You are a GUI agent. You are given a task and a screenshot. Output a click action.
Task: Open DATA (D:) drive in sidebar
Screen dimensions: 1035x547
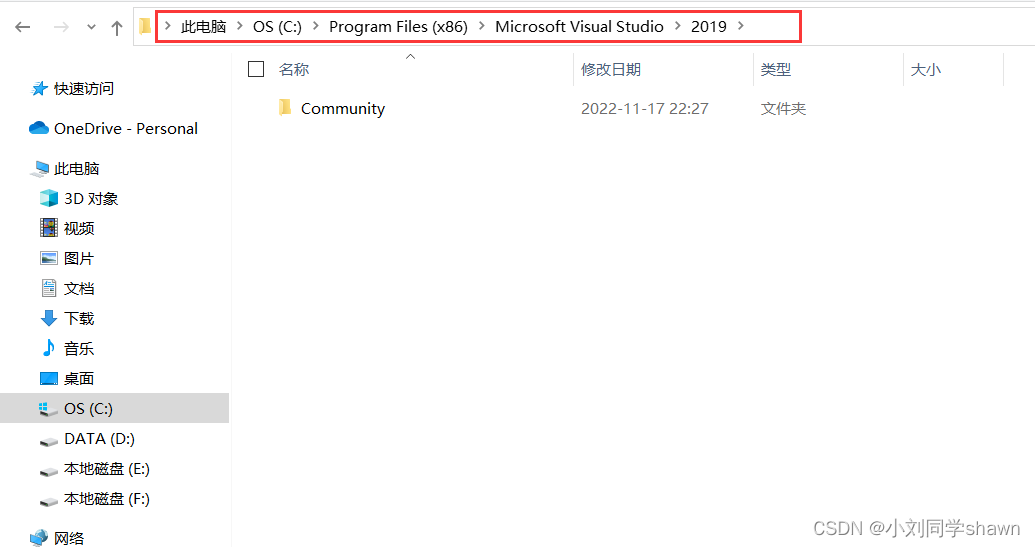pyautogui.click(x=99, y=439)
